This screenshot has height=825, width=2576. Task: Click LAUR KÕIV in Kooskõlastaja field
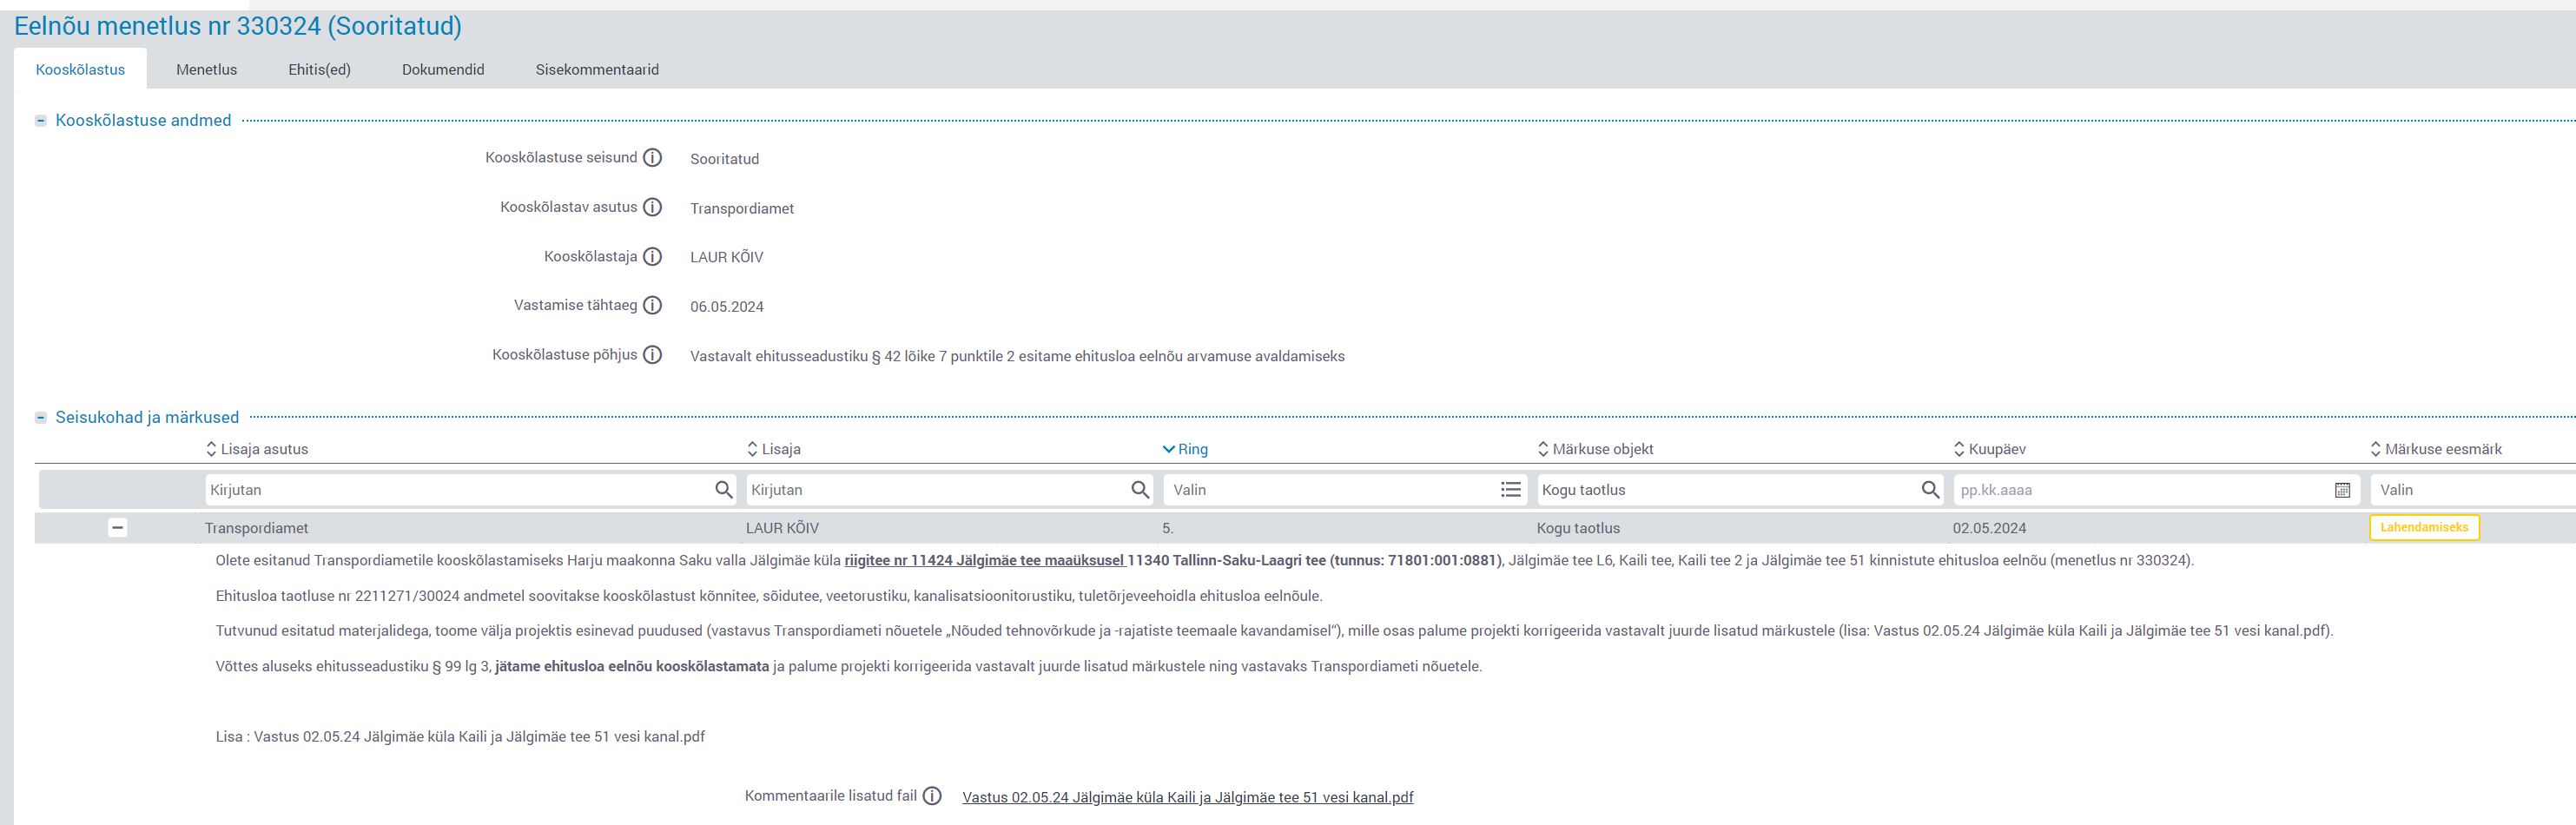coord(726,257)
